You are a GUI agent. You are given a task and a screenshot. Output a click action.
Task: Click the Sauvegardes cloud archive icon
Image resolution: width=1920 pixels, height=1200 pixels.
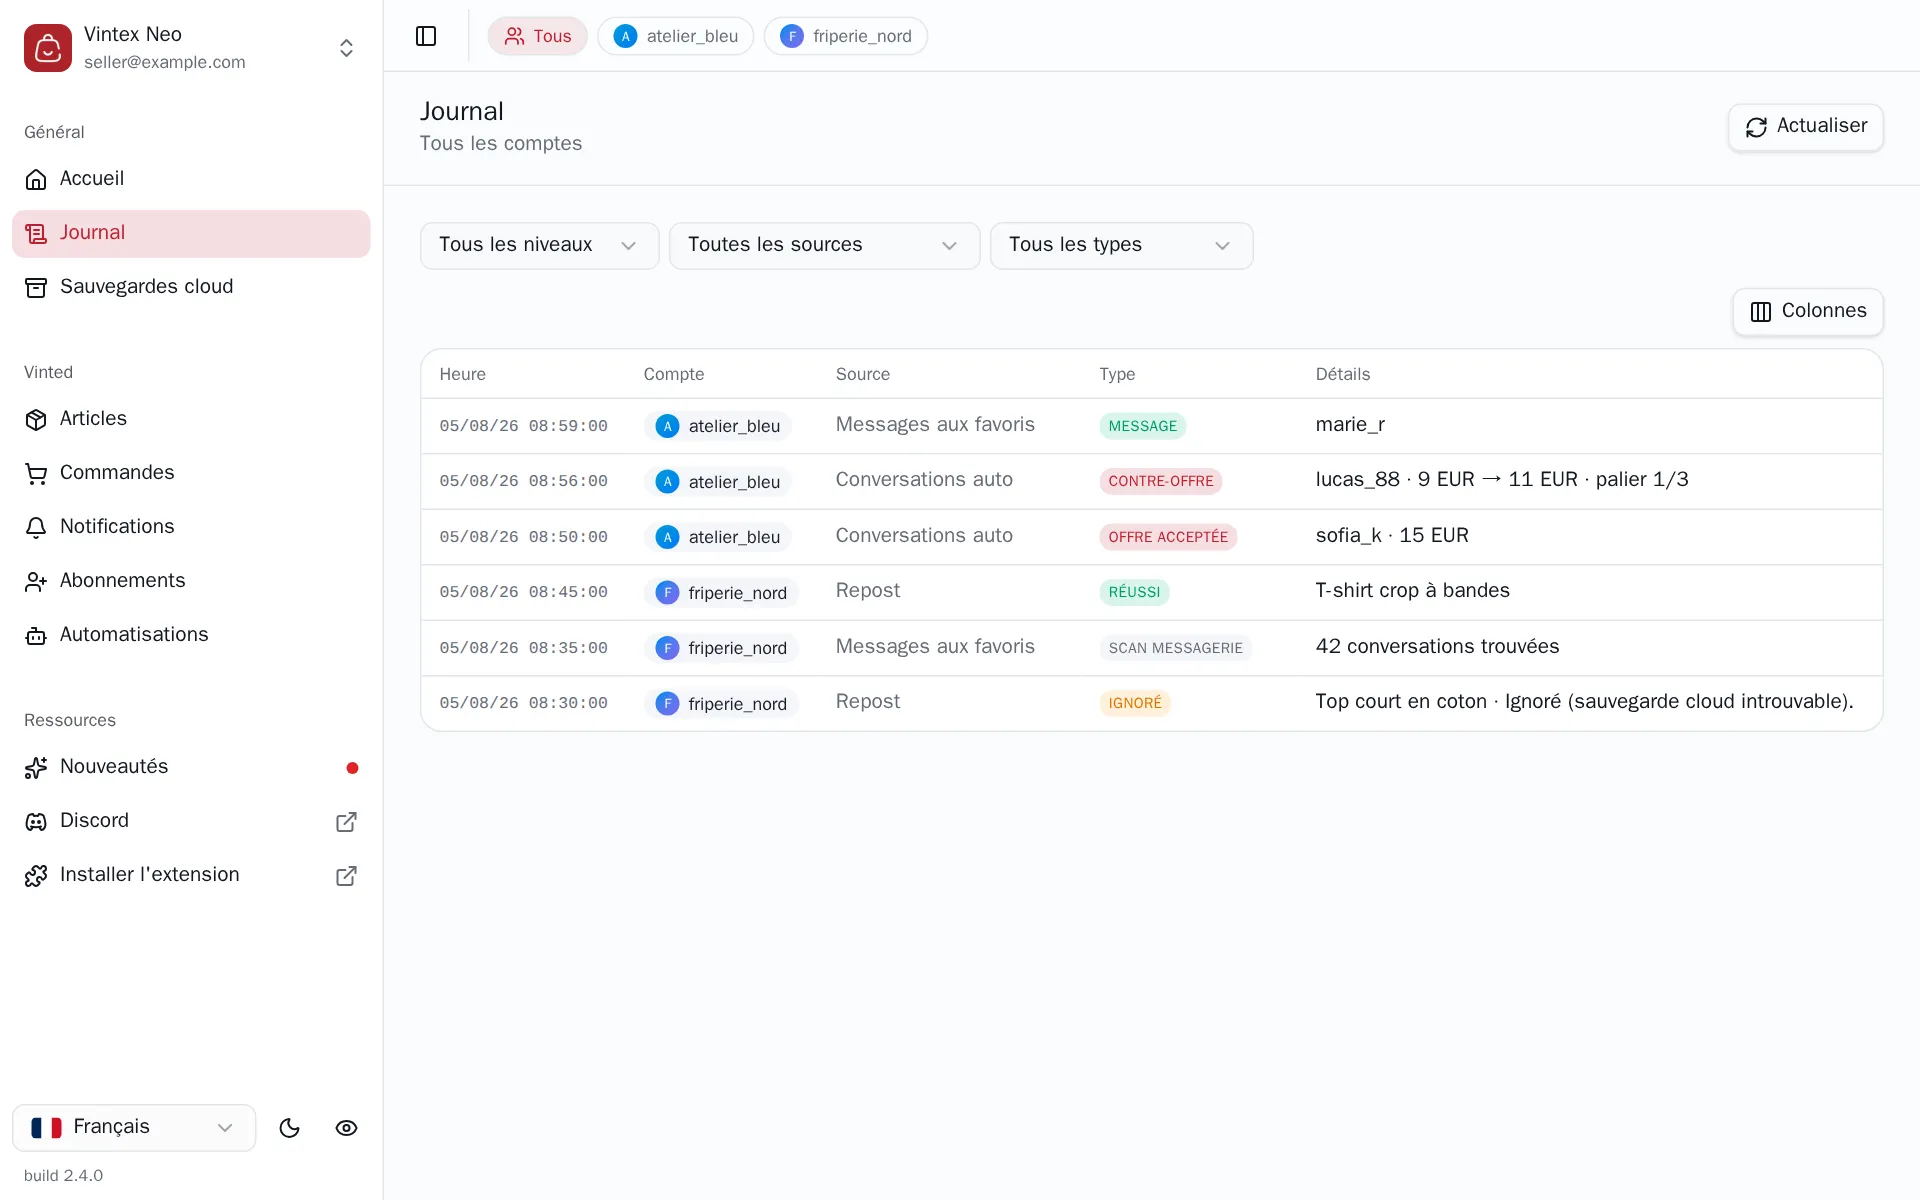(36, 287)
